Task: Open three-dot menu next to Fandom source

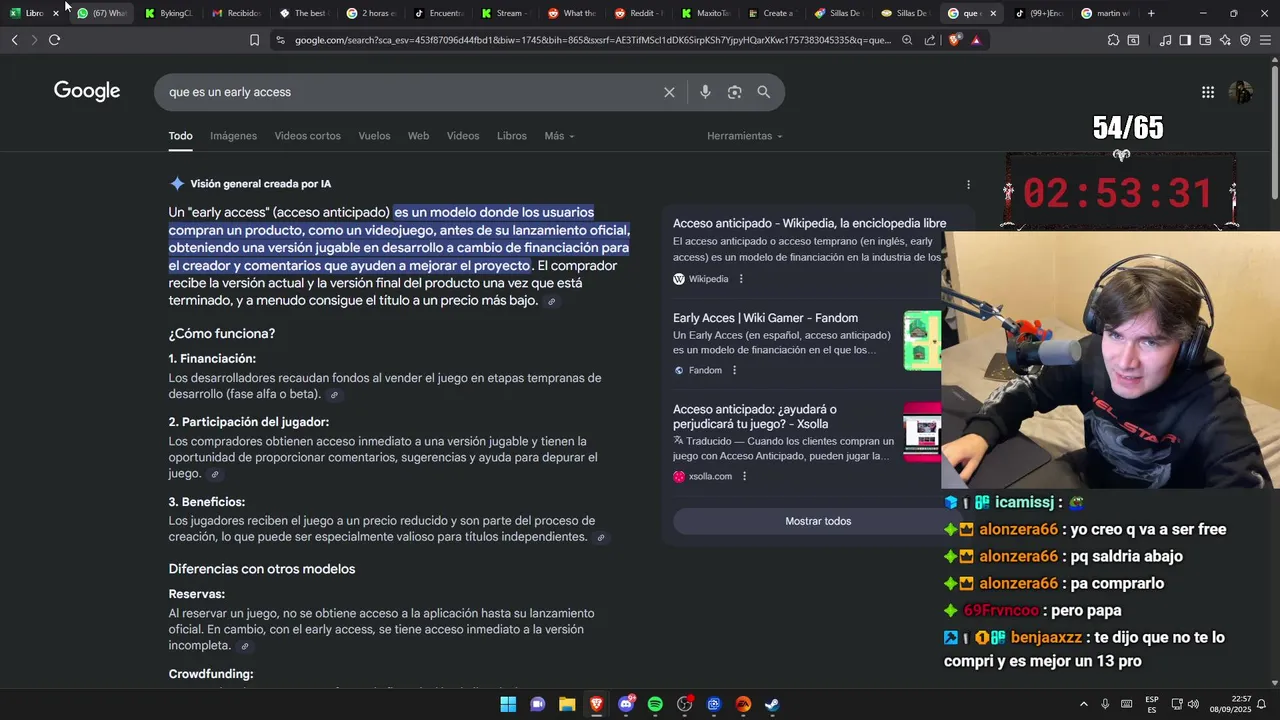Action: pyautogui.click(x=734, y=370)
